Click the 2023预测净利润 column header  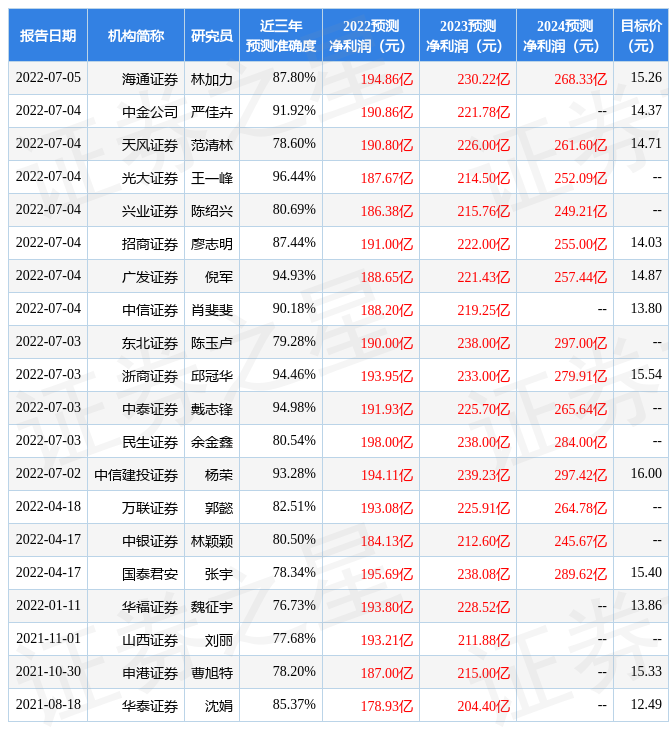click(x=467, y=36)
